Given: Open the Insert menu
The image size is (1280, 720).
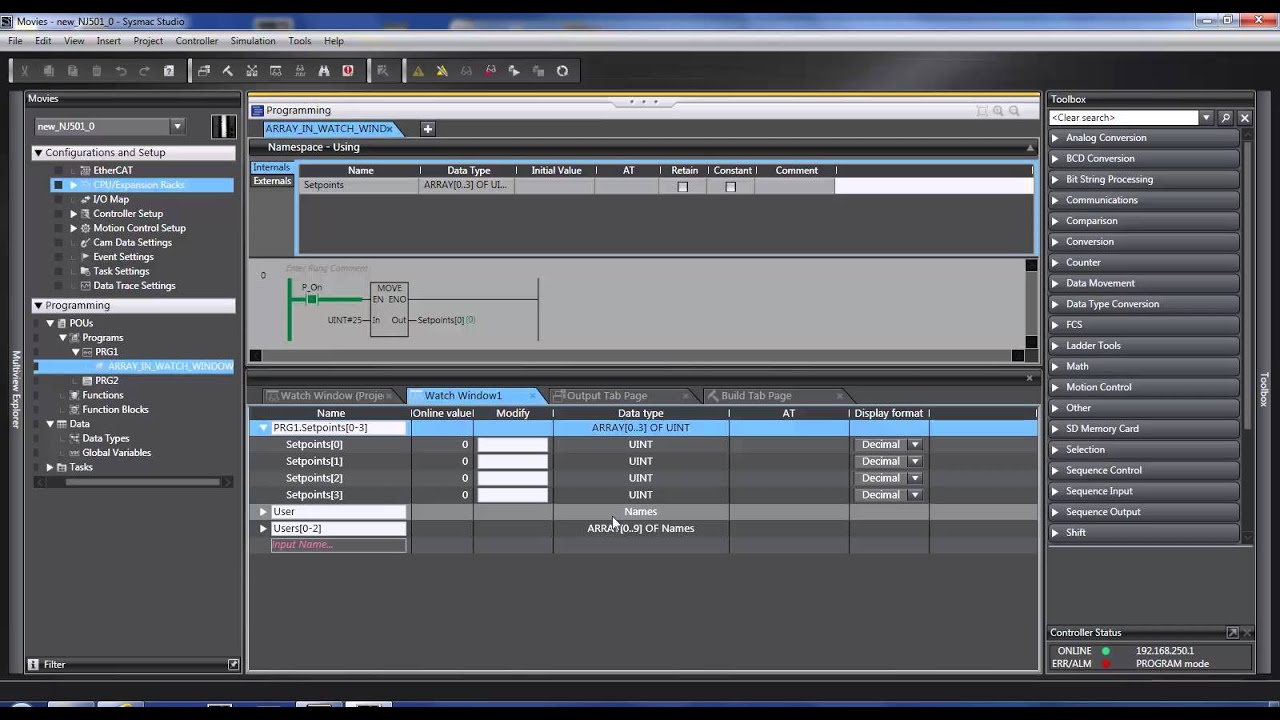Looking at the screenshot, I should (109, 41).
